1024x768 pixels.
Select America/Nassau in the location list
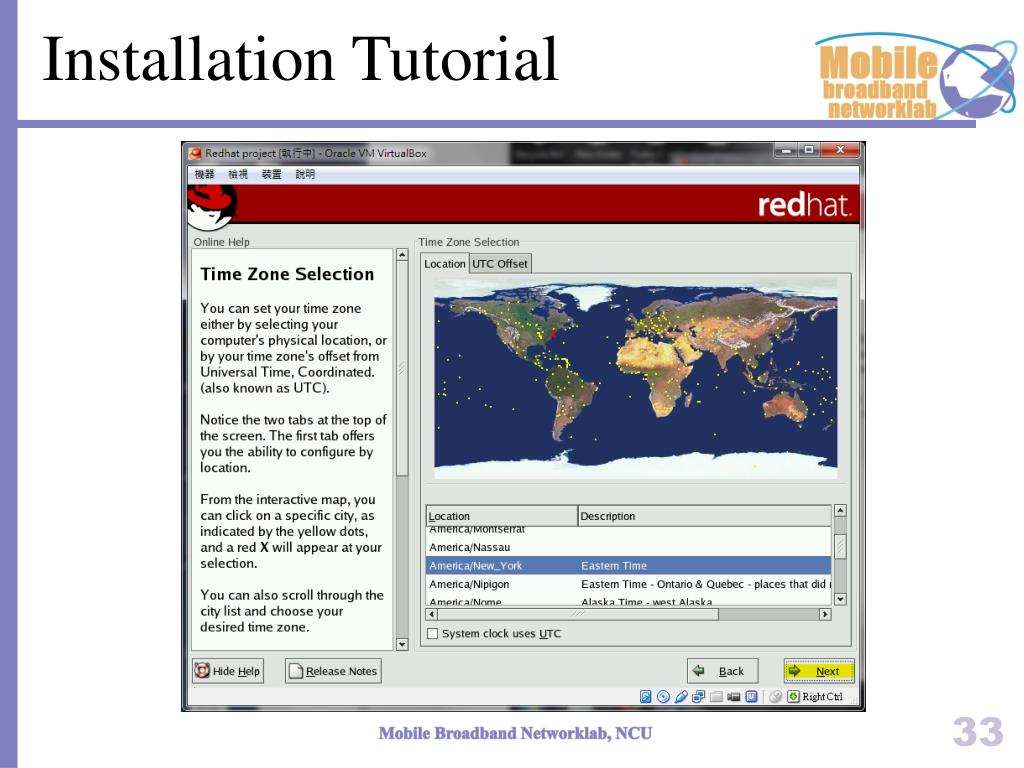pyautogui.click(x=628, y=547)
